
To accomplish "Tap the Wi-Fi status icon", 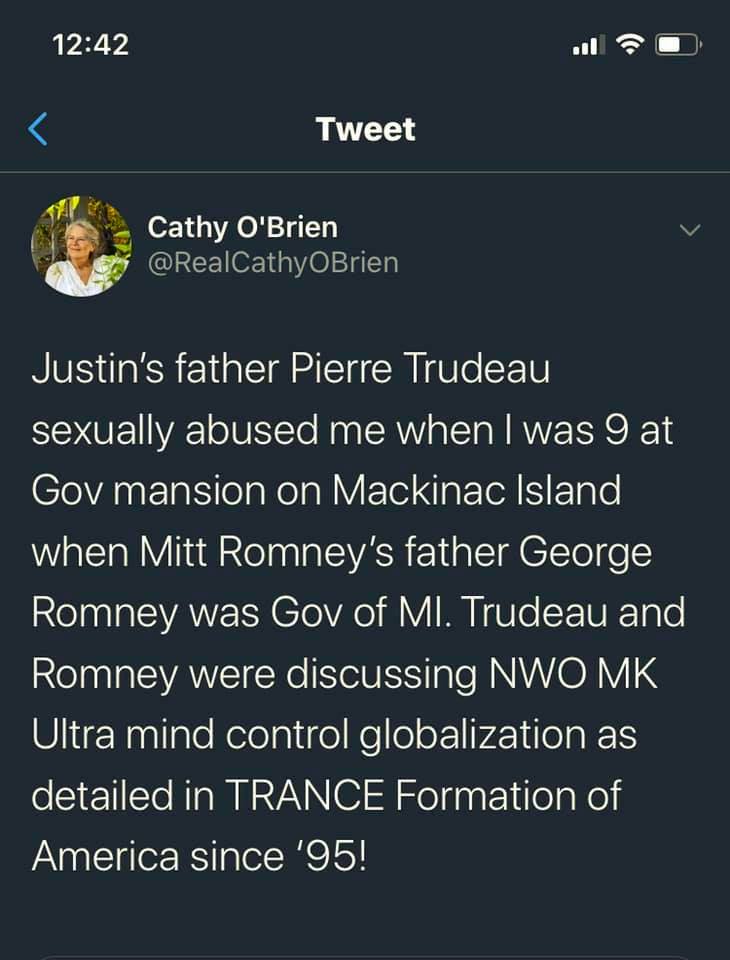I will coord(629,45).
